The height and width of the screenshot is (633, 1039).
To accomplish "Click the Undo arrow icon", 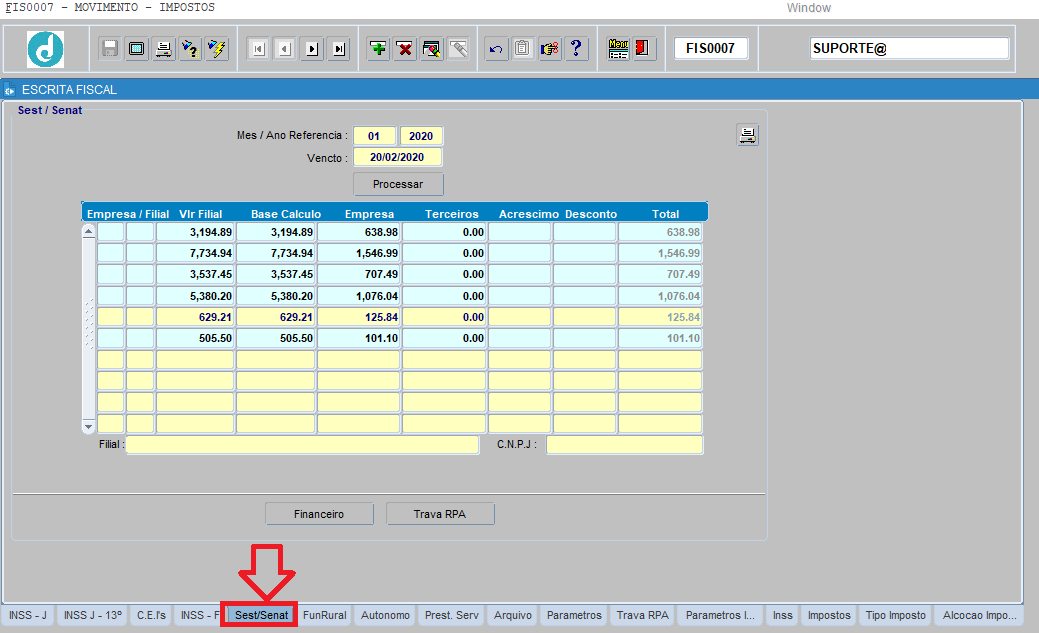I will point(496,49).
